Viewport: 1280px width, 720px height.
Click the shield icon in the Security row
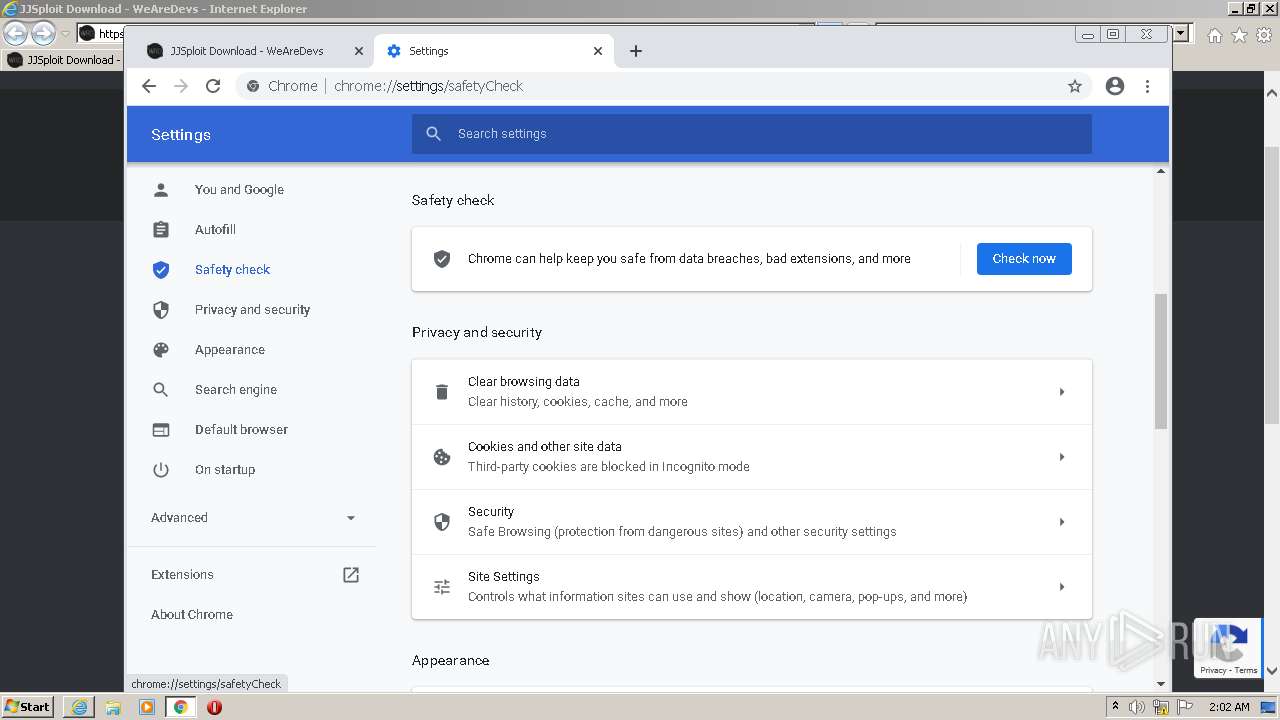[442, 522]
